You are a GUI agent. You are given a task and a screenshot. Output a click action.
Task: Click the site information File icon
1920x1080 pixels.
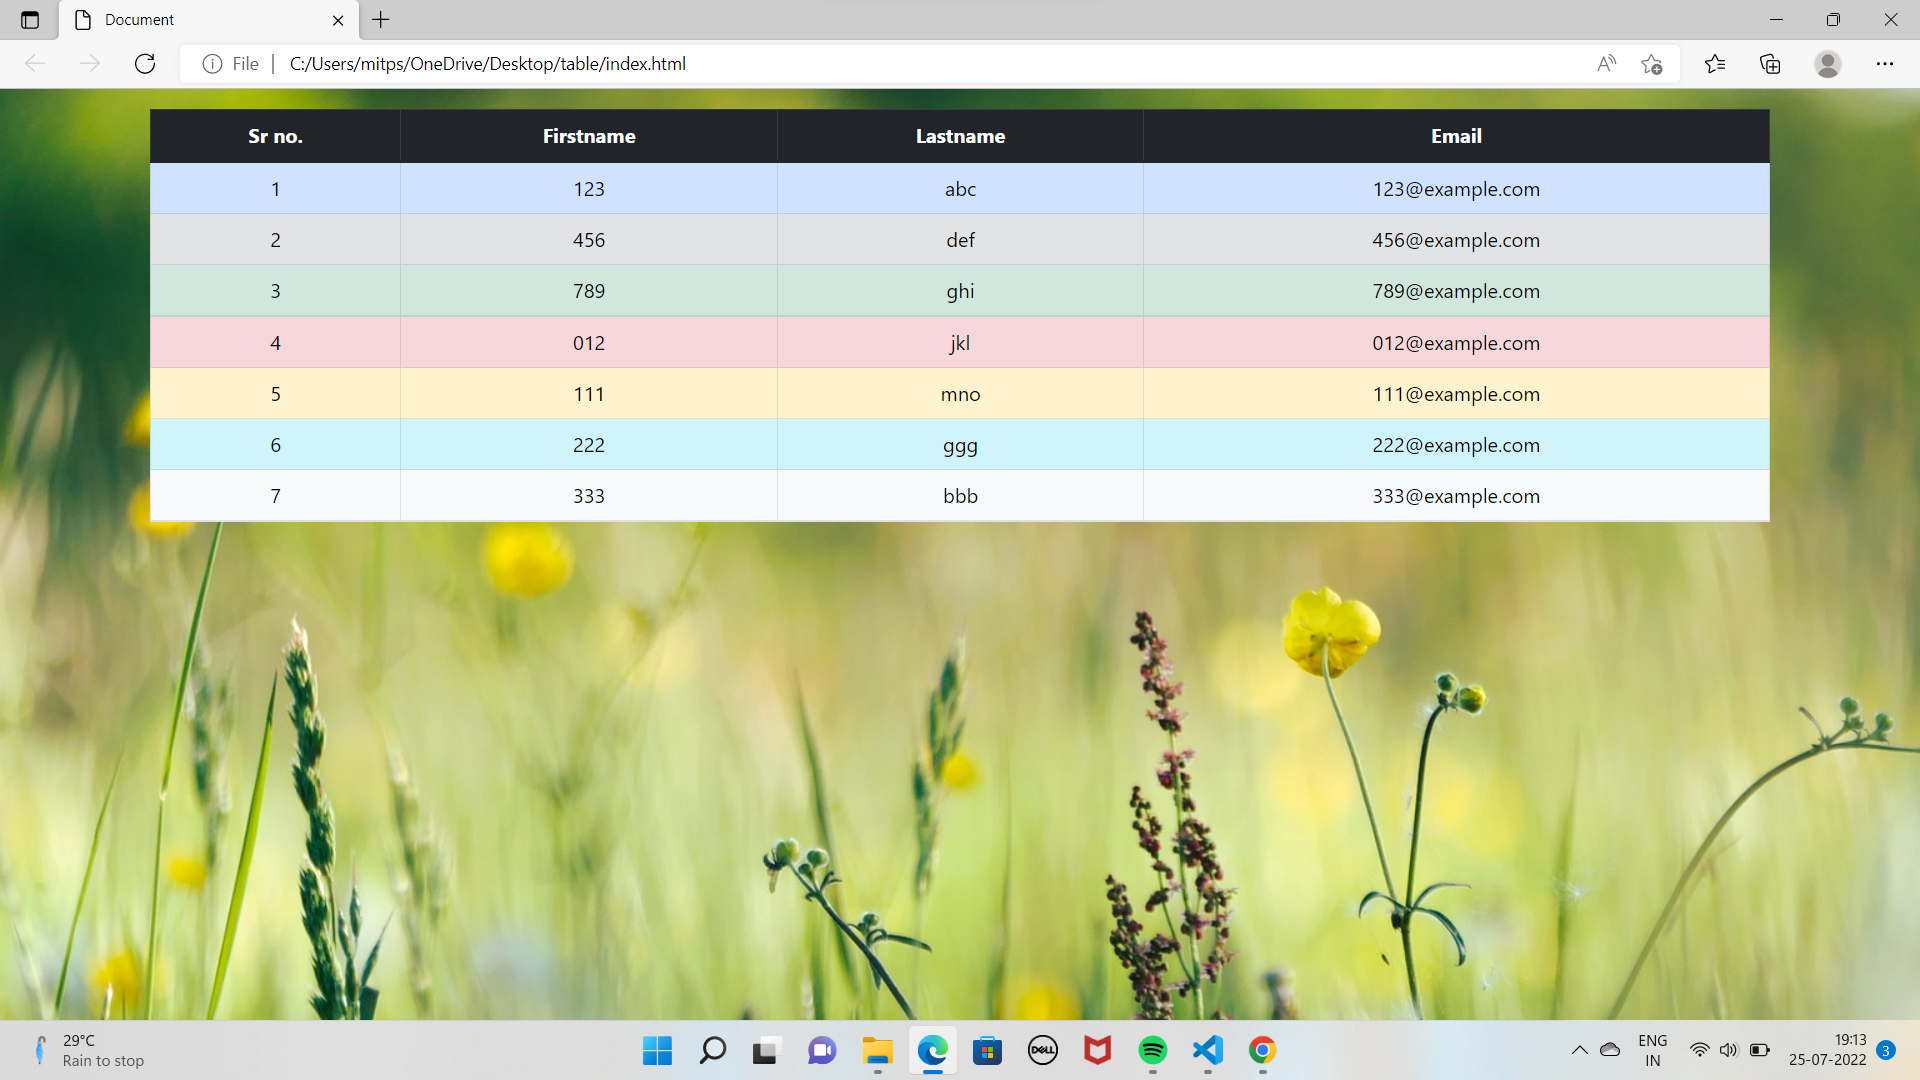click(212, 64)
